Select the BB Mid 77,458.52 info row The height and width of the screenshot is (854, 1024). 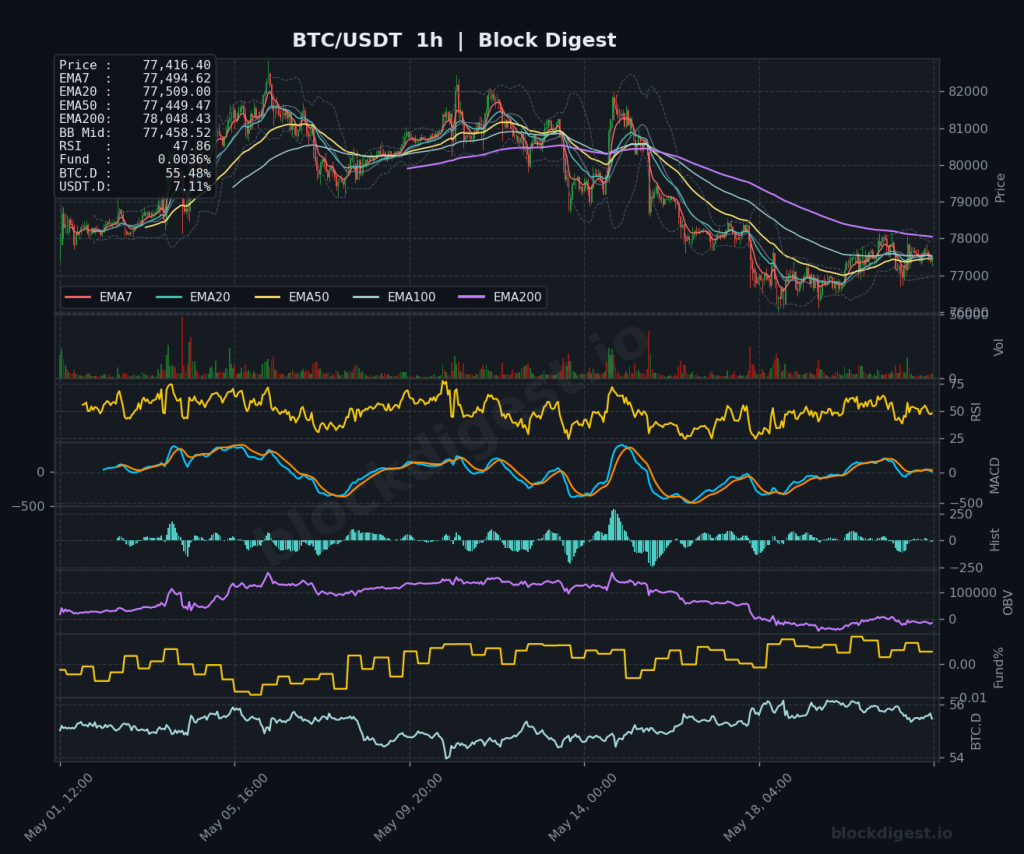coord(135,133)
